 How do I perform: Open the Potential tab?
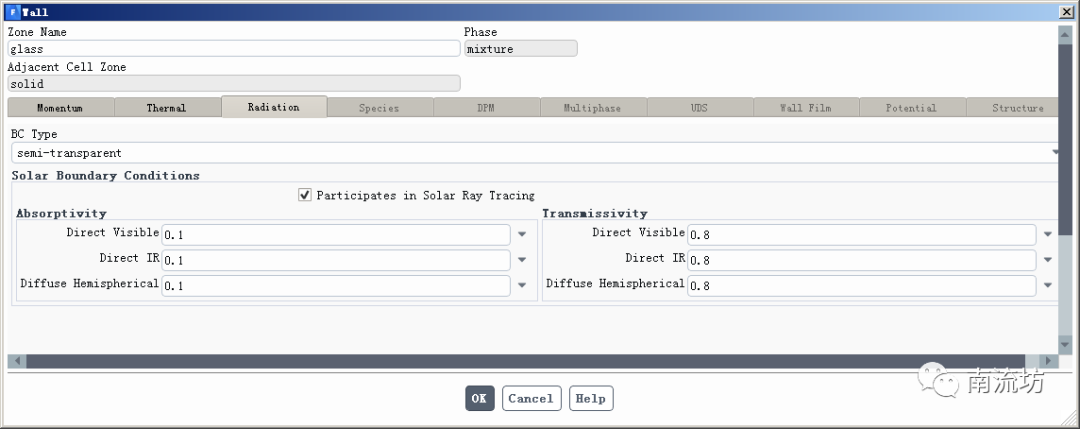point(912,107)
